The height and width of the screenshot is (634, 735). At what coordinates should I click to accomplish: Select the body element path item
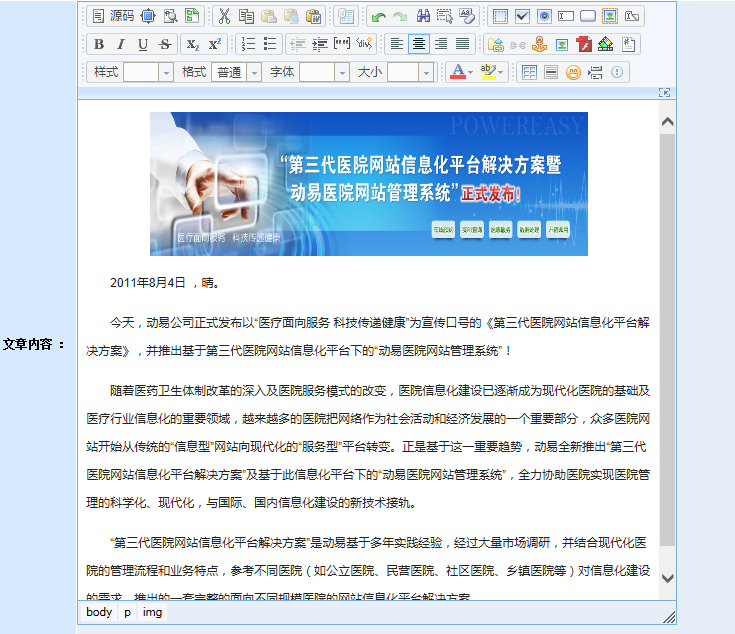click(x=99, y=612)
